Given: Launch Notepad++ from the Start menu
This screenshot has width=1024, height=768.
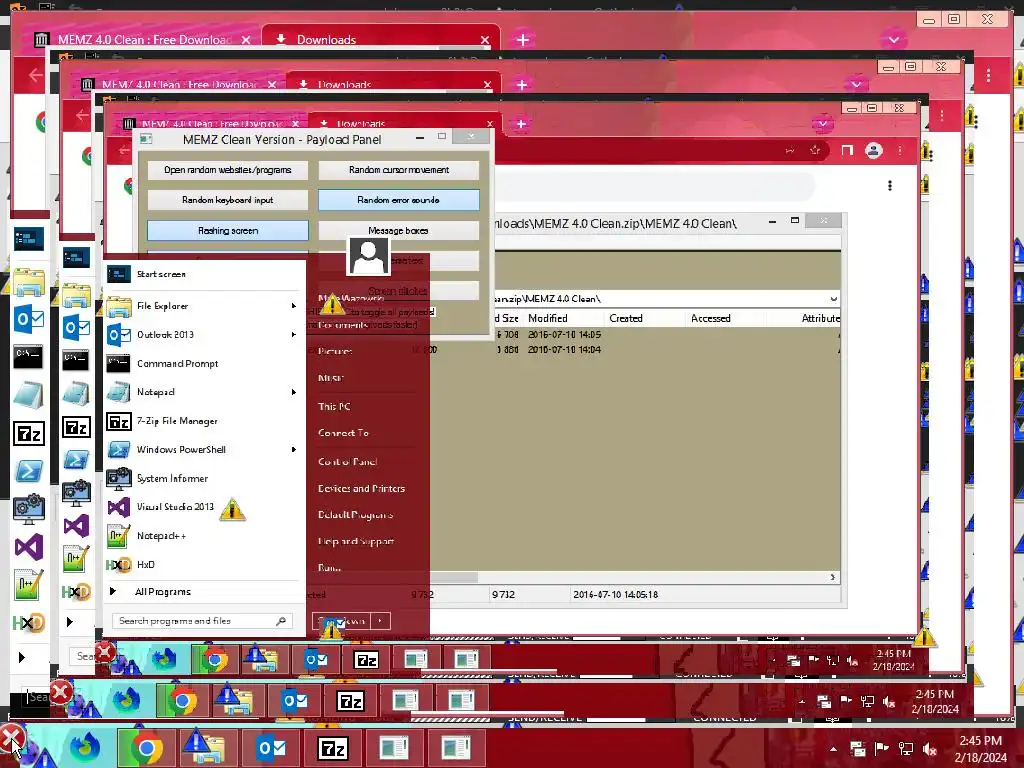Looking at the screenshot, I should (203, 536).
